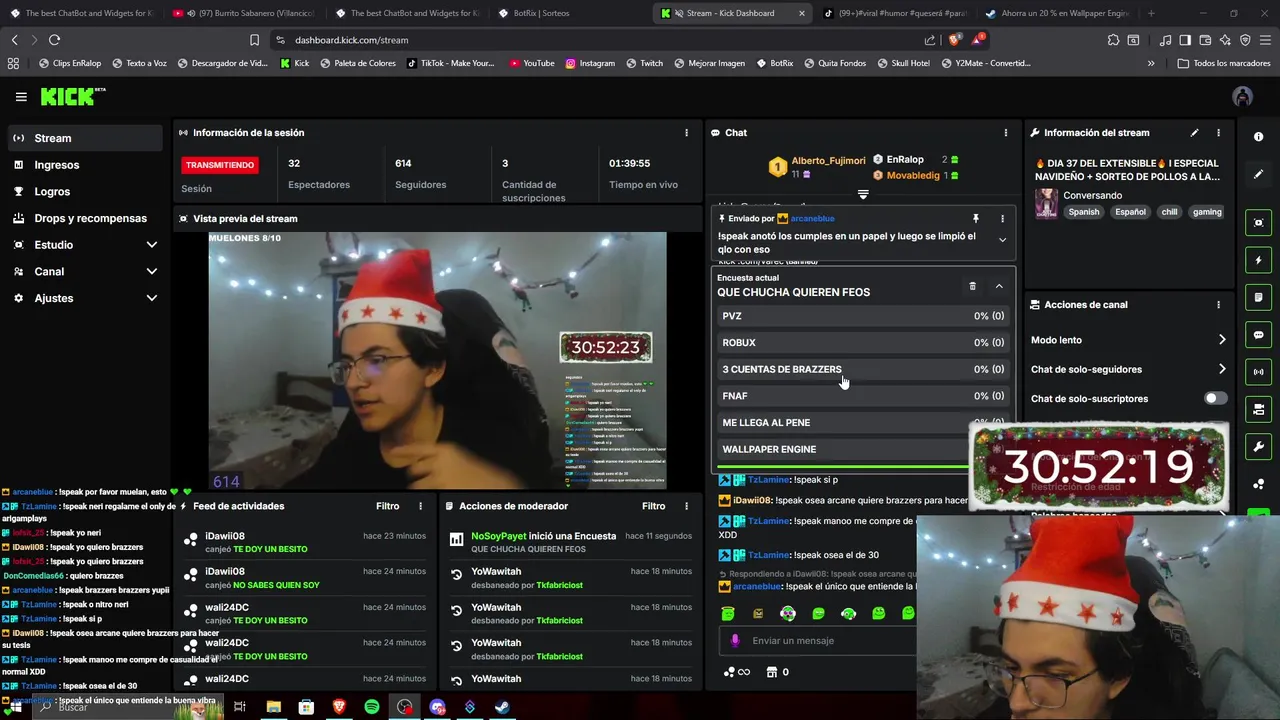Vote for PVZ poll option
This screenshot has height=720, width=1280.
pyautogui.click(x=863, y=316)
